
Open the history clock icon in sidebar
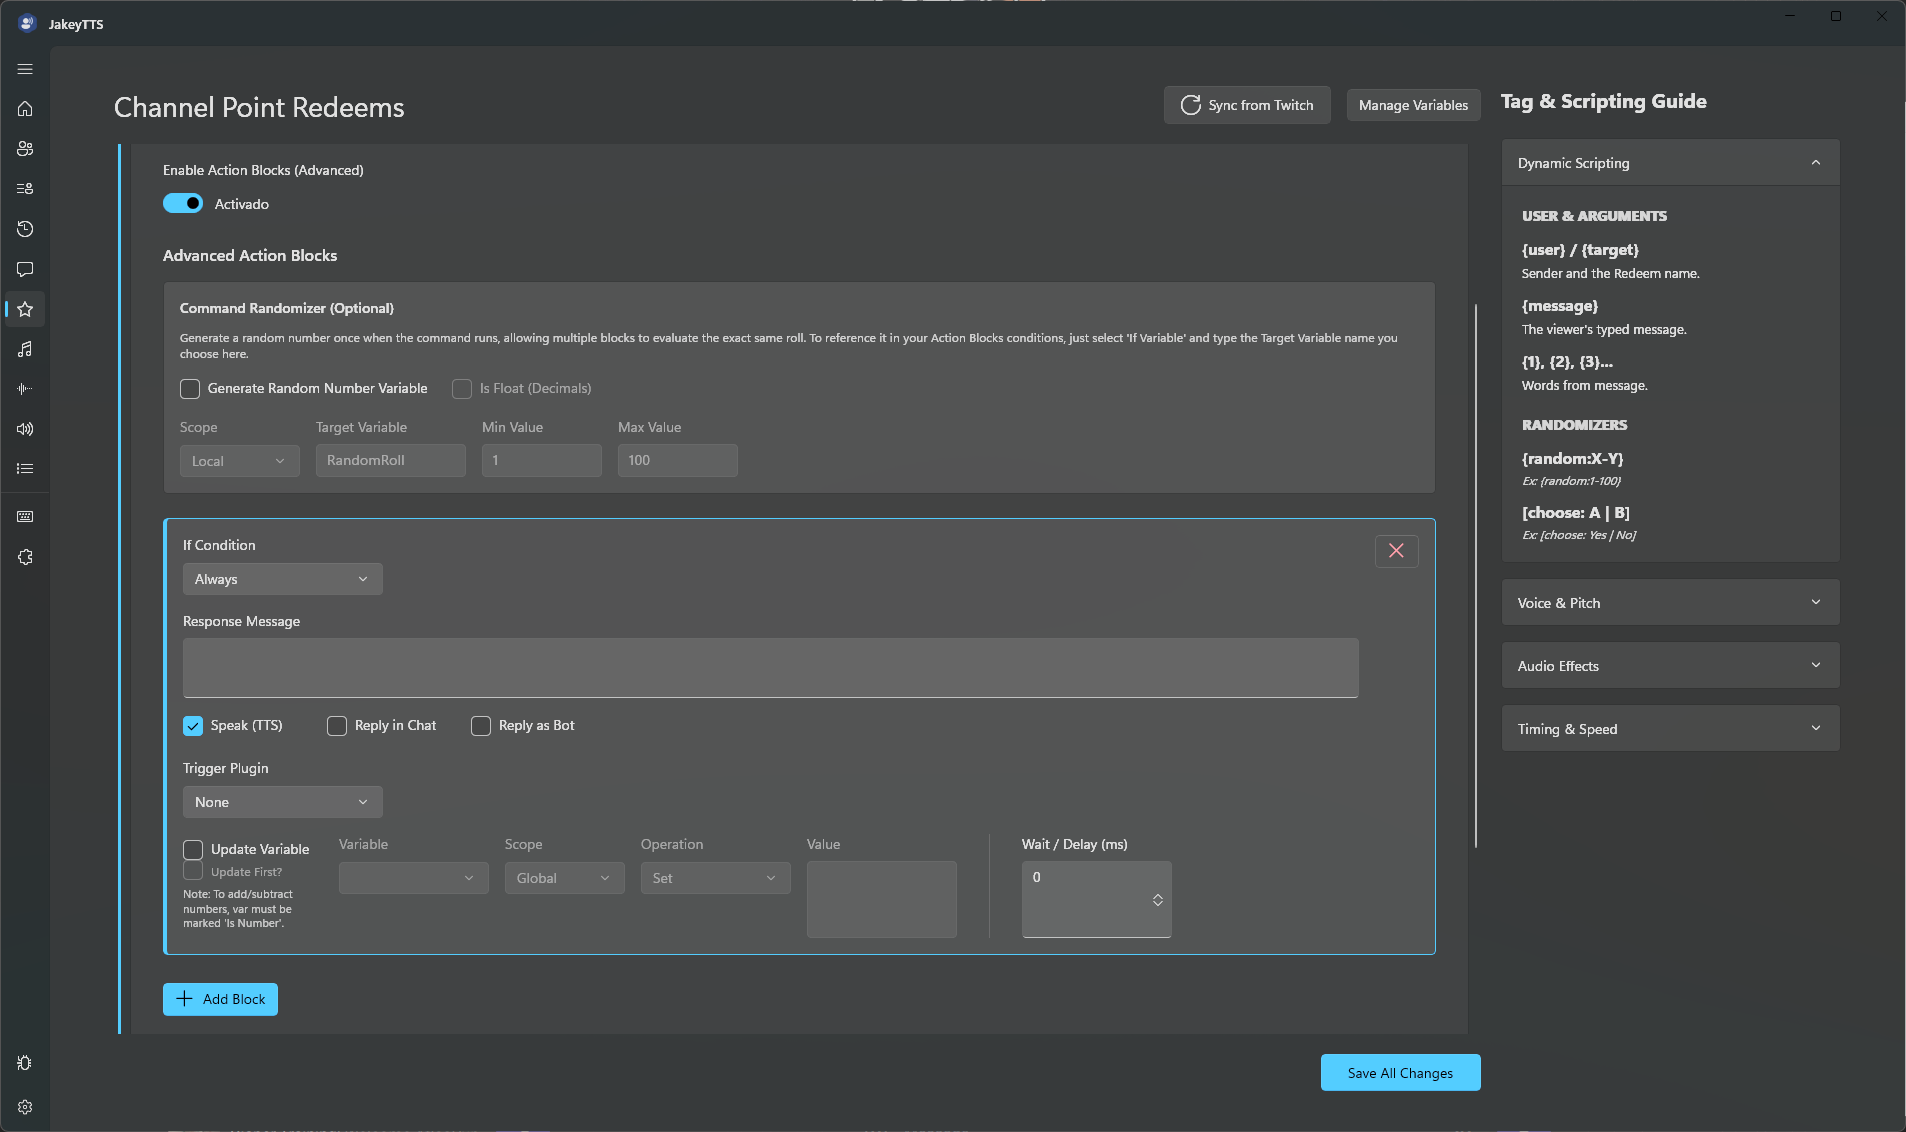[25, 229]
